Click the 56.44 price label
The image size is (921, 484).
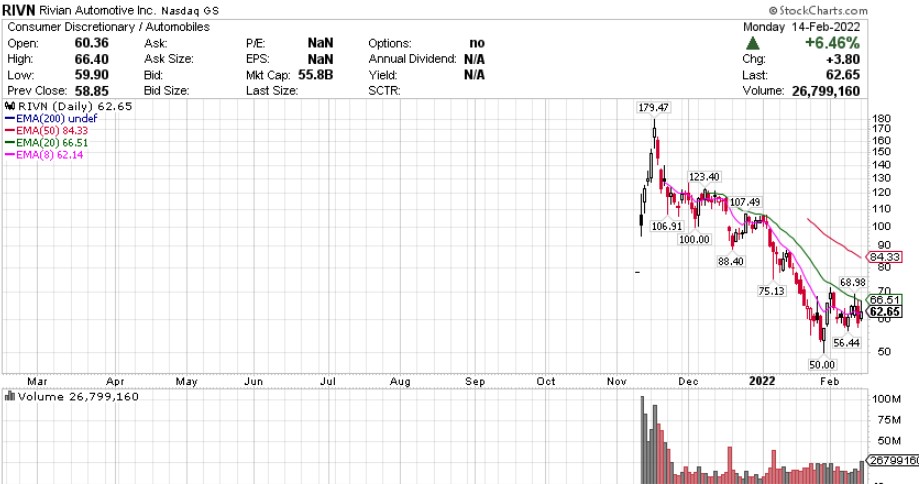[x=846, y=342]
